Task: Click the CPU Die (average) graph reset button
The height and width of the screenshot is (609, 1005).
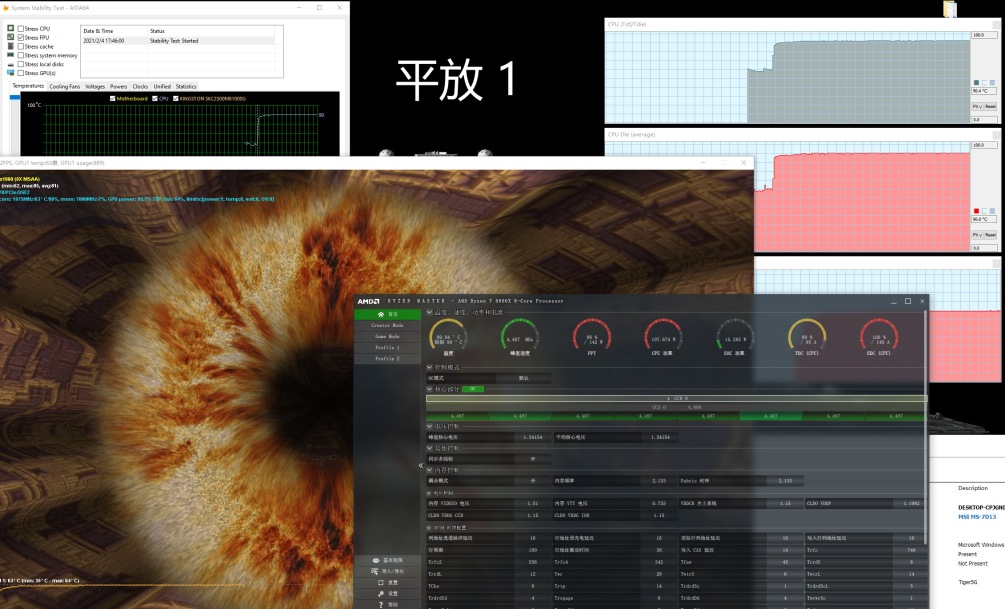Action: pos(990,235)
